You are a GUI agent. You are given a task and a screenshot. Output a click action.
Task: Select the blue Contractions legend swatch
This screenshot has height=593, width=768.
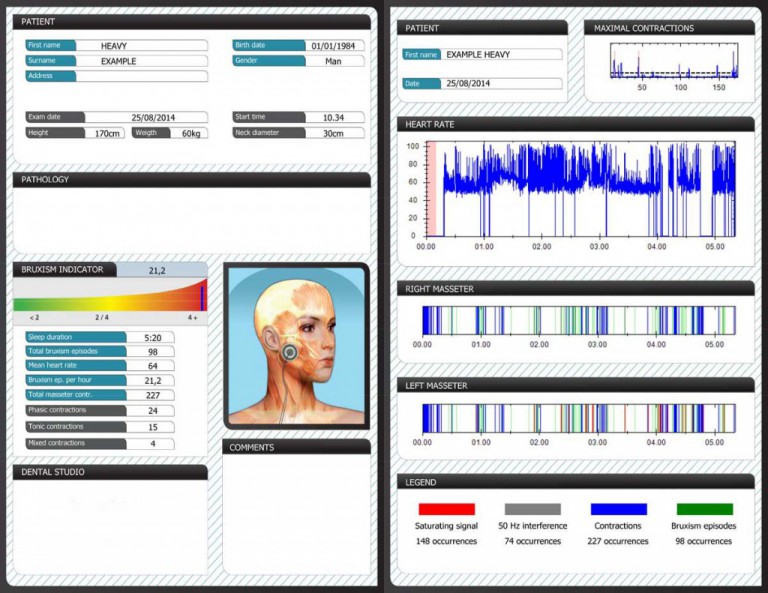tap(618, 509)
